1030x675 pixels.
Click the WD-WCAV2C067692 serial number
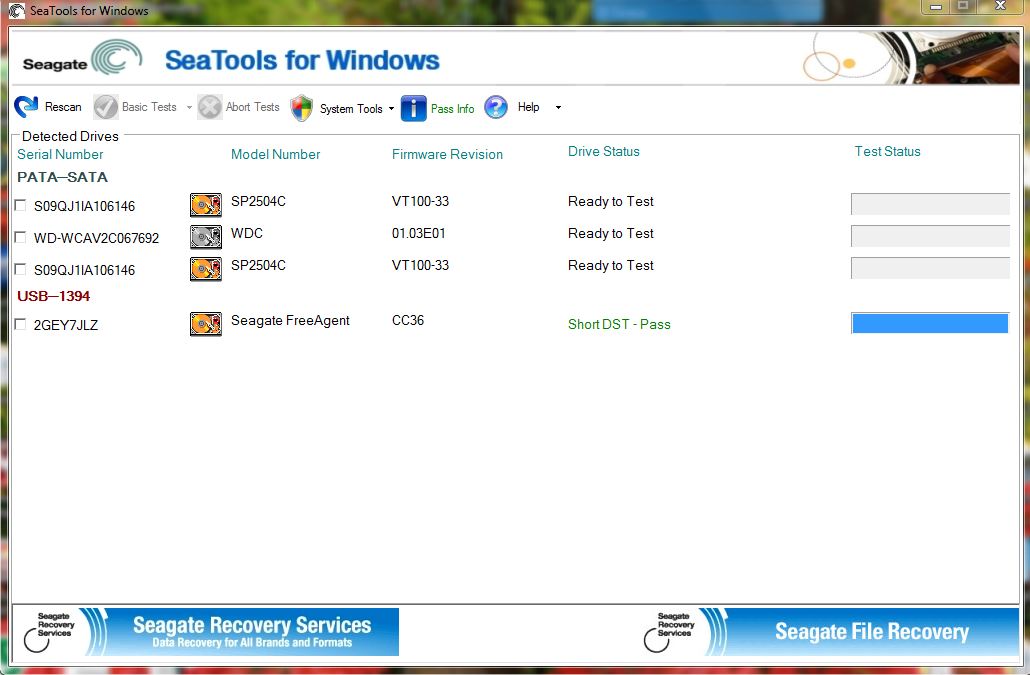pos(96,238)
